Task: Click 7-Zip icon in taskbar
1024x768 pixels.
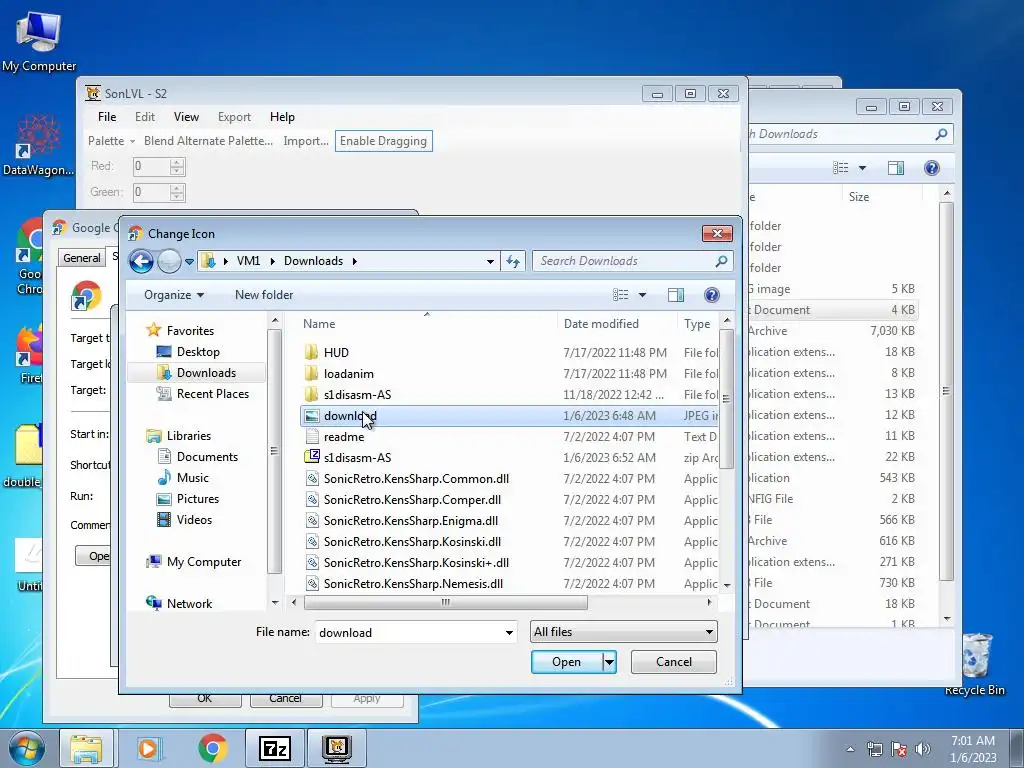Action: pyautogui.click(x=274, y=748)
